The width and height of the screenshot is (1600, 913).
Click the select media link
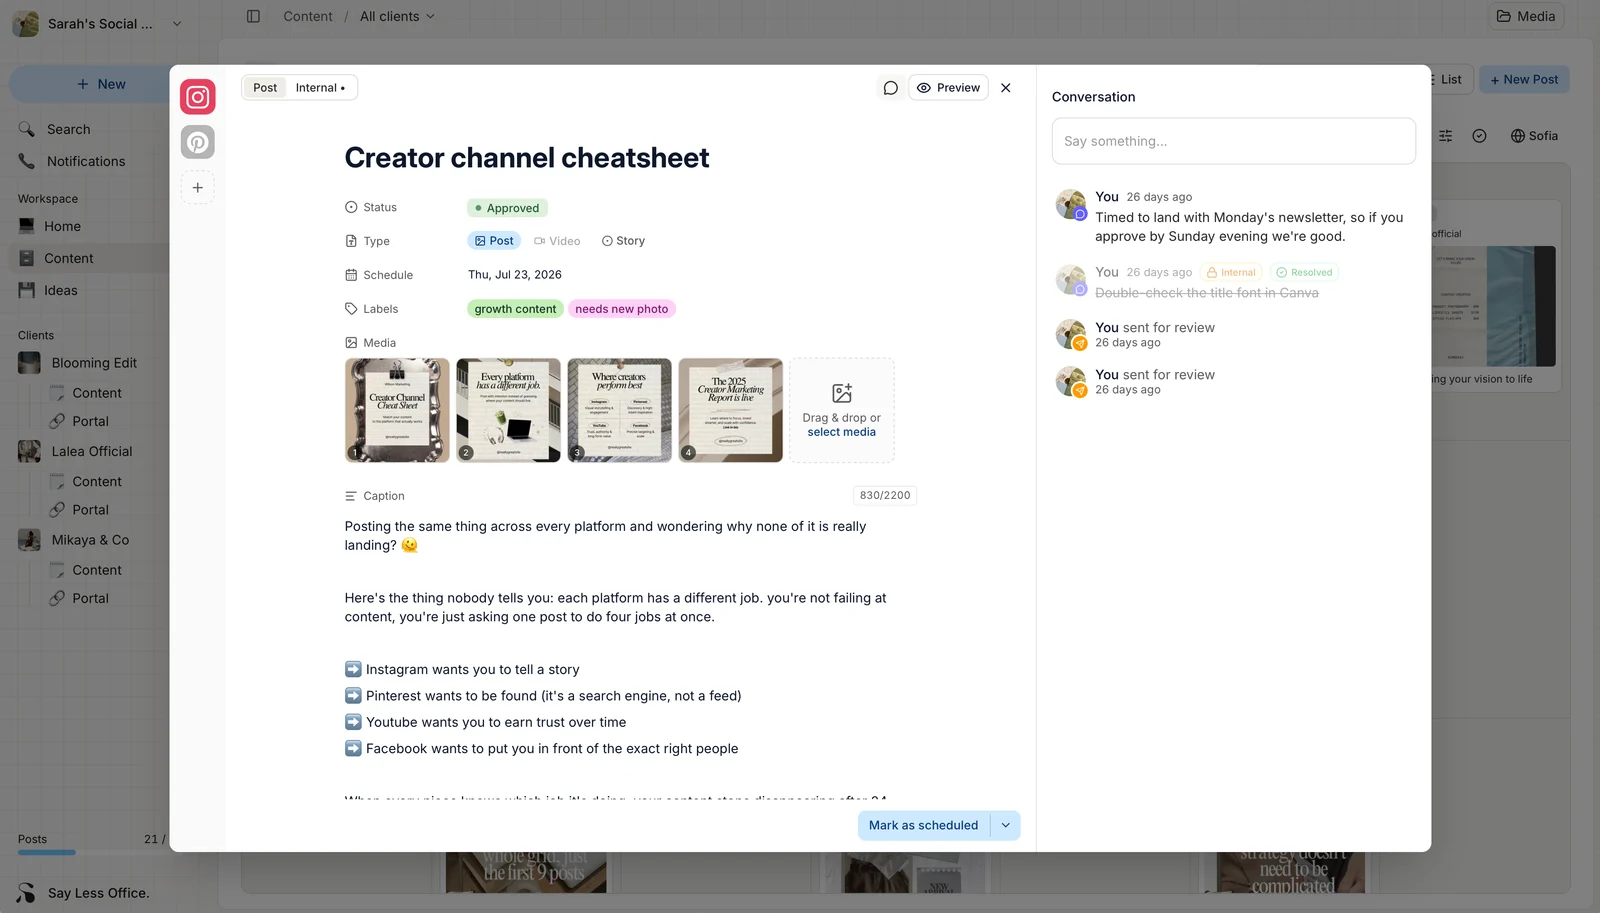(842, 432)
